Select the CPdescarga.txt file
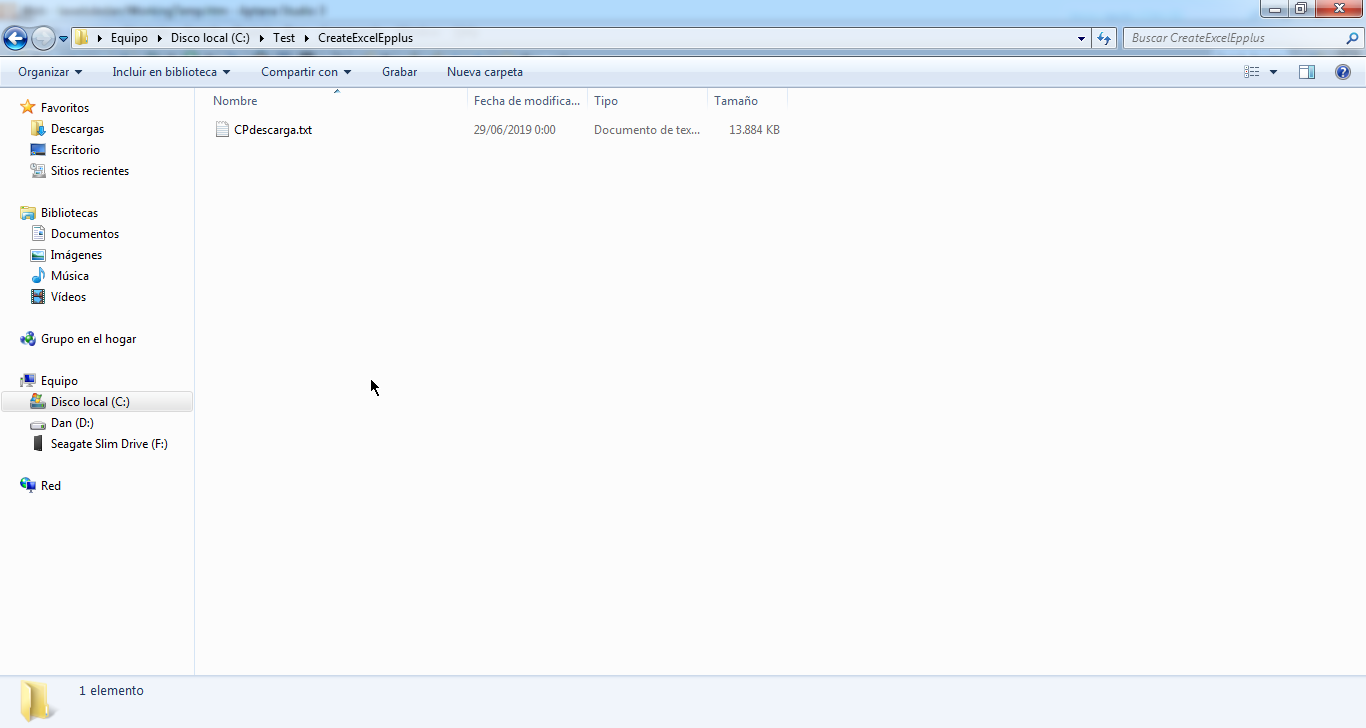Viewport: 1366px width, 728px height. click(x=272, y=130)
